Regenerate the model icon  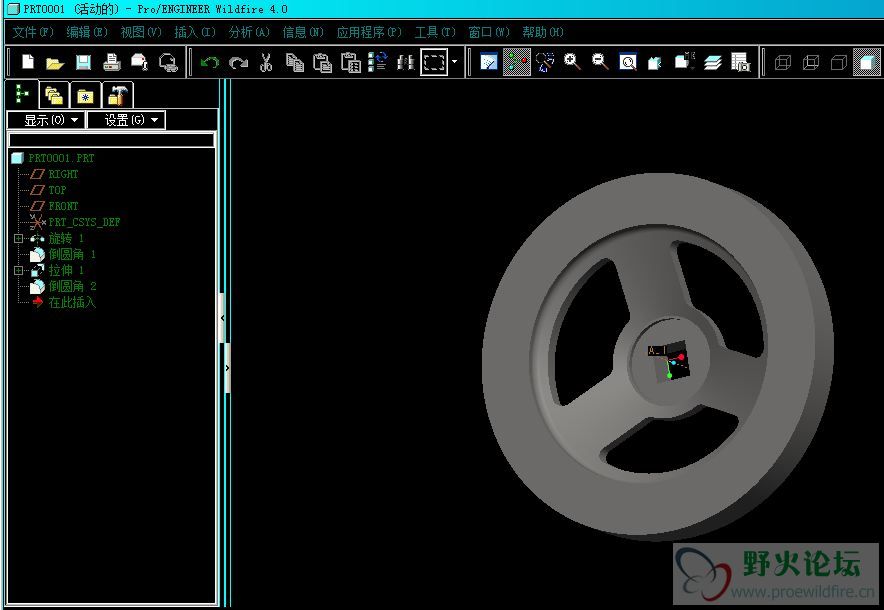point(378,62)
